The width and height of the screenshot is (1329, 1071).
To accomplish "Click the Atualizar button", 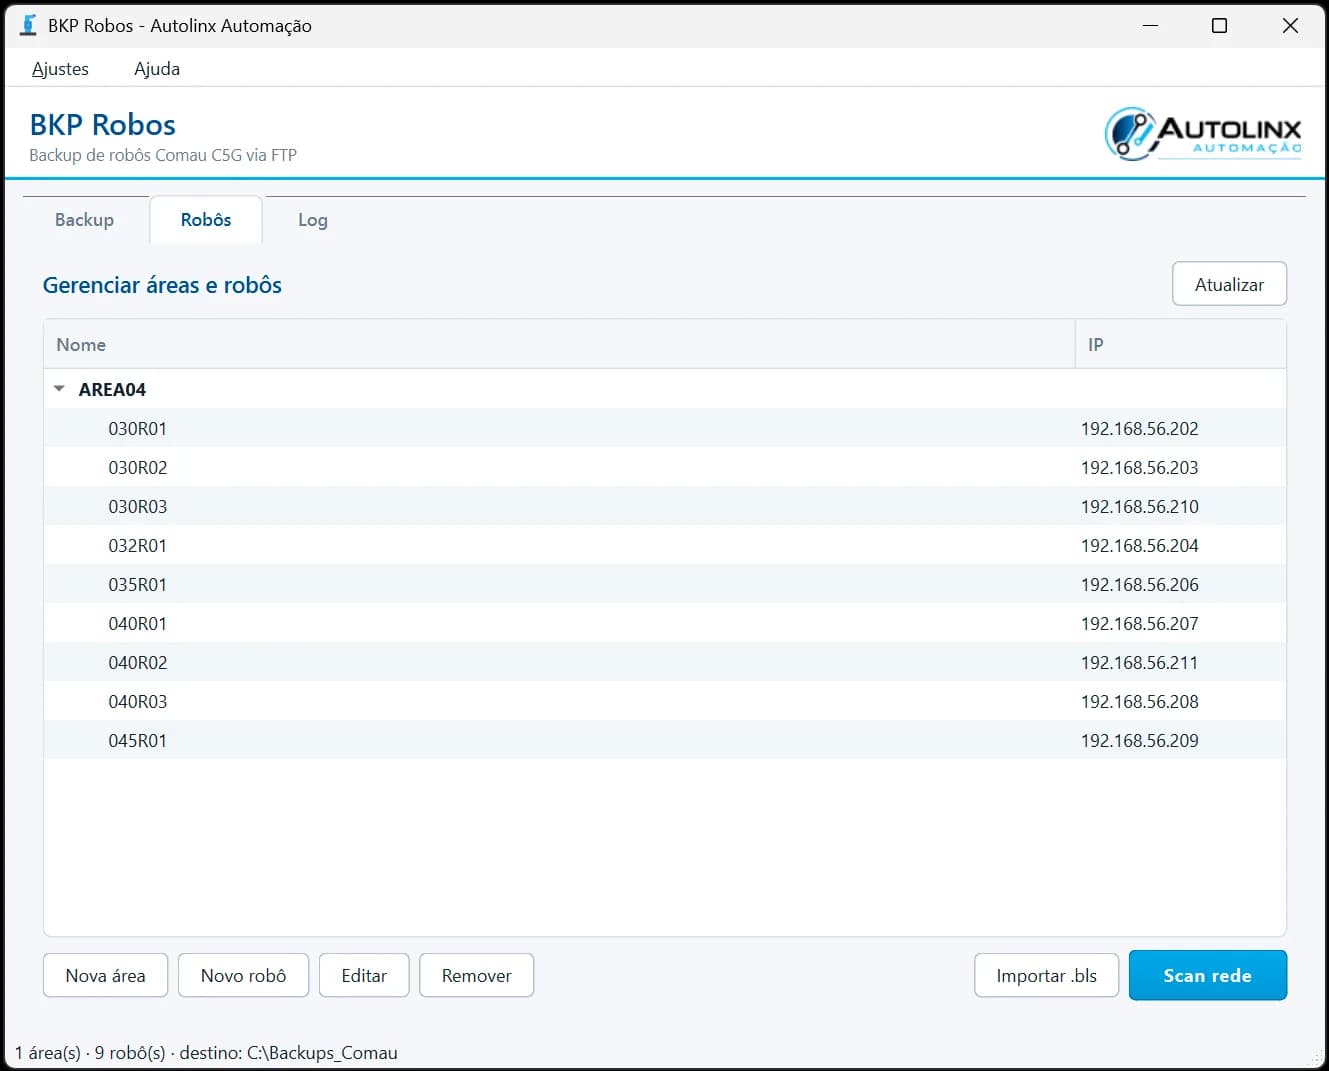I will point(1229,284).
